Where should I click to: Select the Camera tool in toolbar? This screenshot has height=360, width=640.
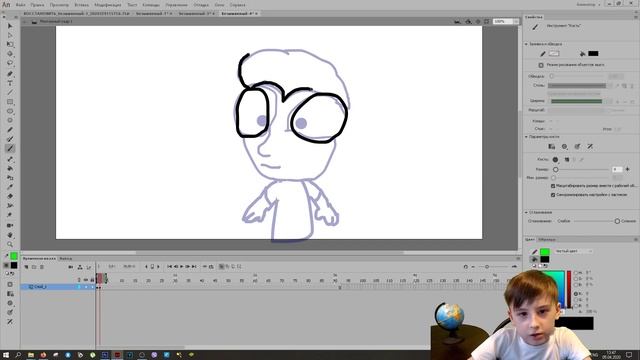coord(10,225)
